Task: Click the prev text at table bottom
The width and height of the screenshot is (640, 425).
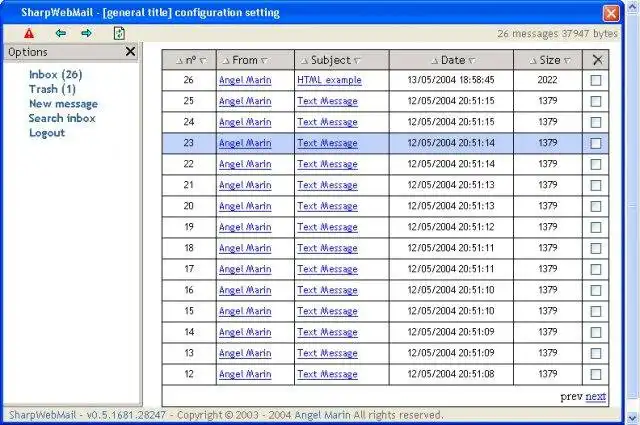Action: point(571,396)
